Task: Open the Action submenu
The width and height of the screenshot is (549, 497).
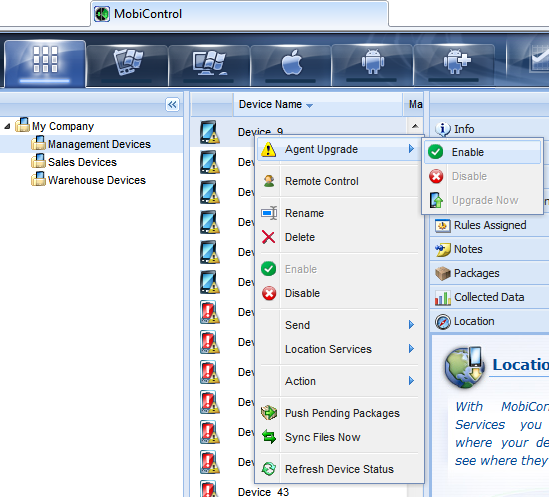Action: pos(339,381)
